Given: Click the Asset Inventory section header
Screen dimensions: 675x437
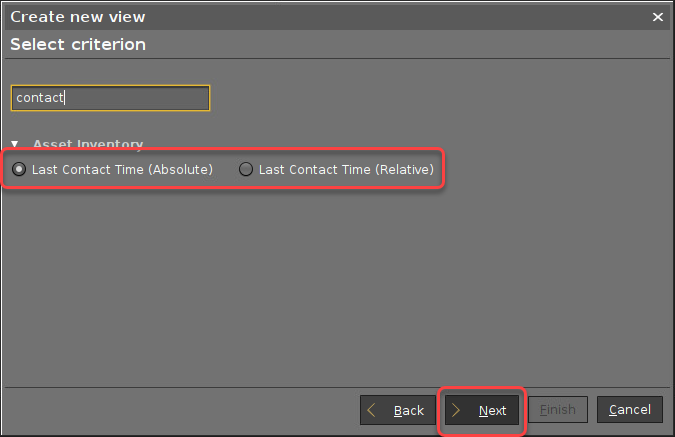Looking at the screenshot, I should tap(88, 144).
